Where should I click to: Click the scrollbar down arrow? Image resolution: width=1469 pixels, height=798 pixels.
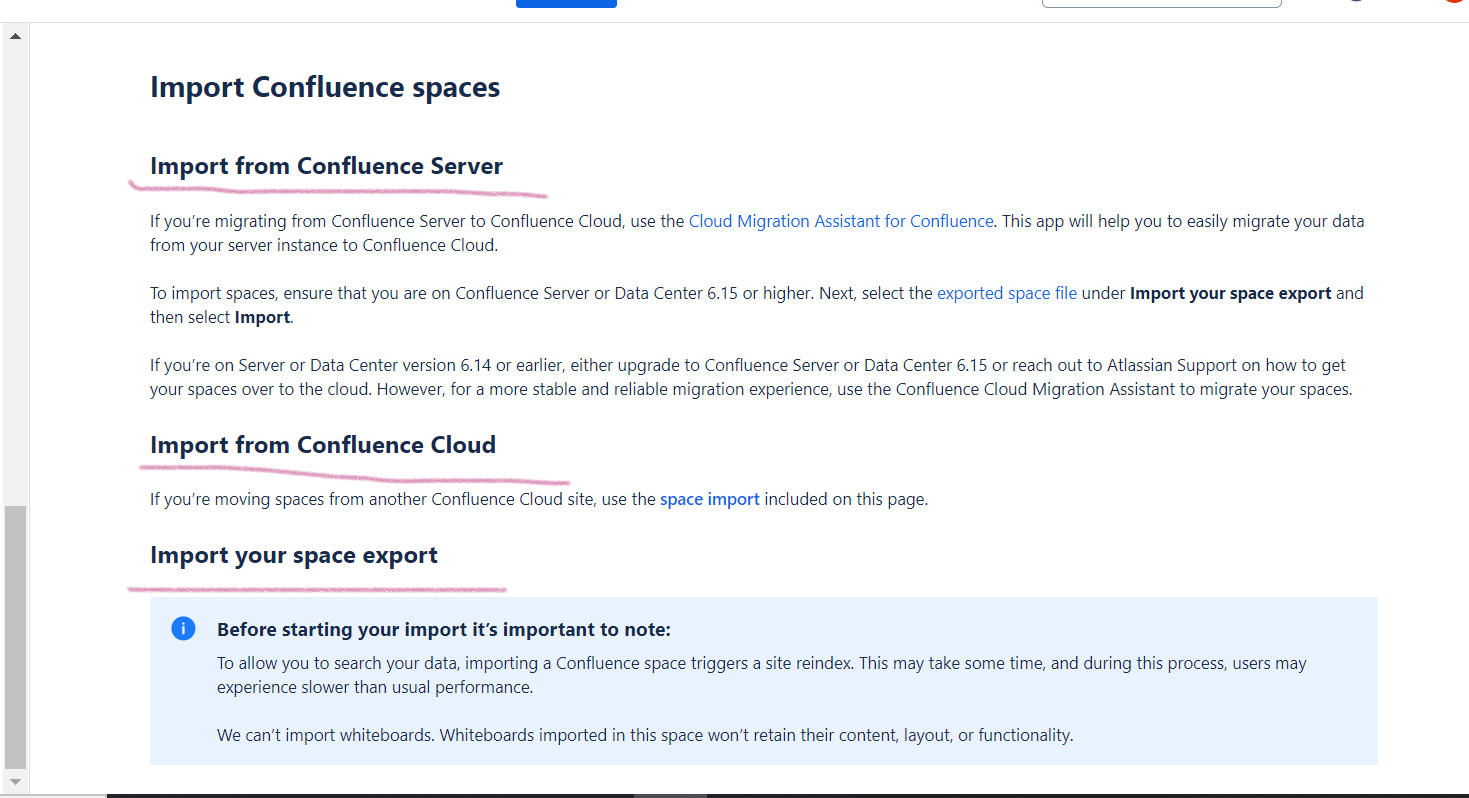click(x=14, y=781)
